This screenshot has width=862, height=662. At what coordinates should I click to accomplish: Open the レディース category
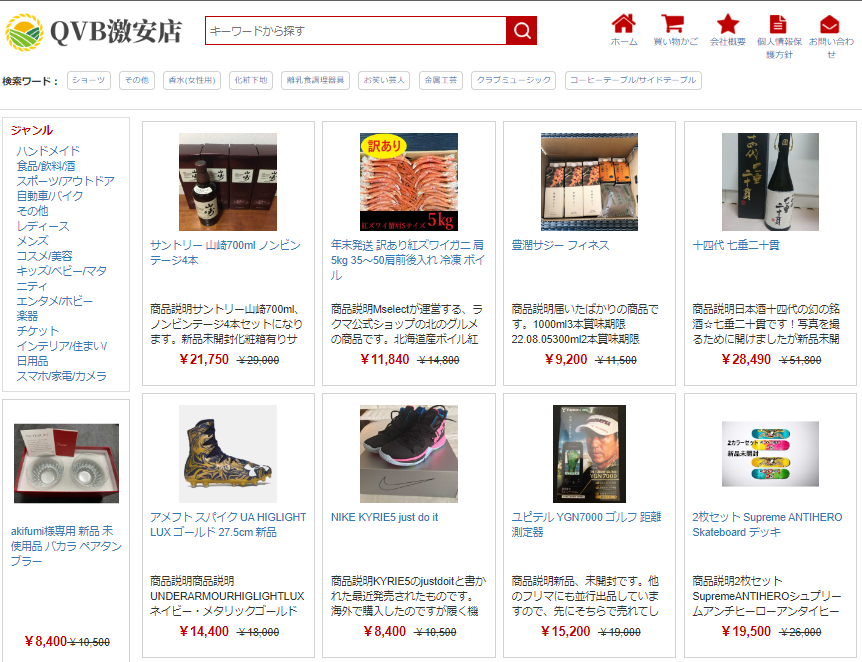point(43,226)
